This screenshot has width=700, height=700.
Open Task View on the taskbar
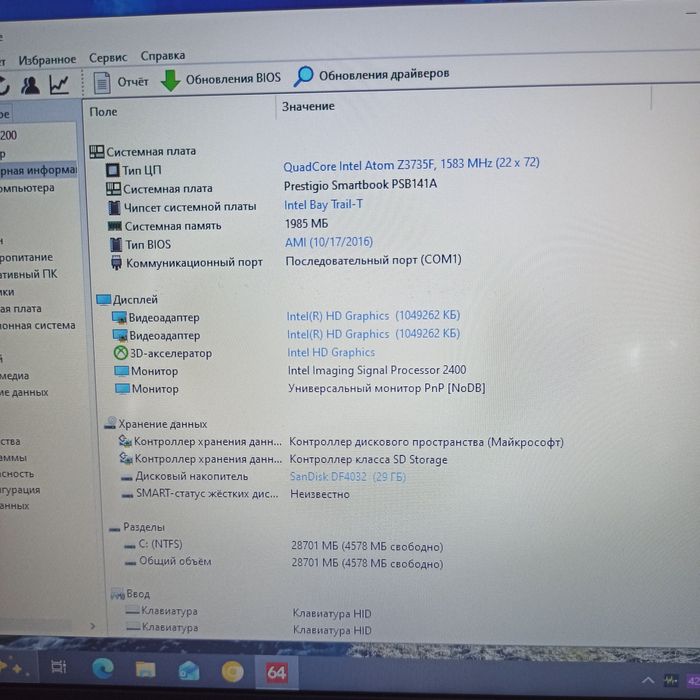tap(58, 667)
